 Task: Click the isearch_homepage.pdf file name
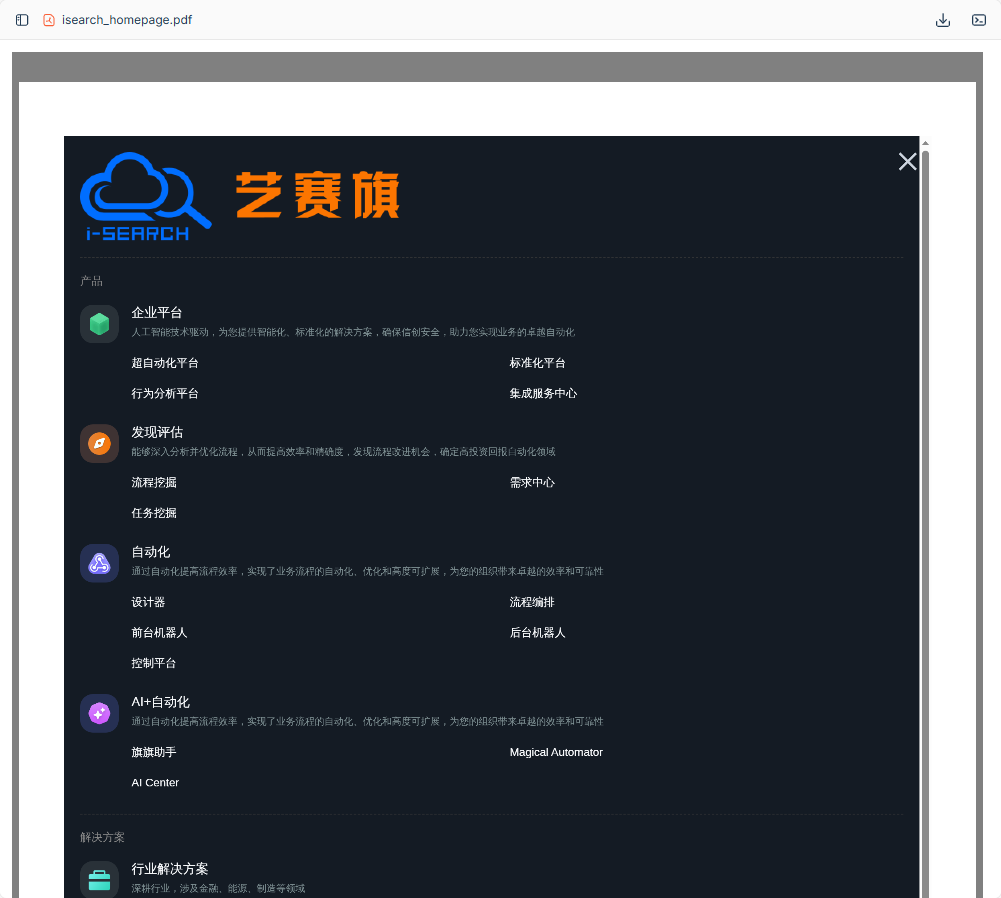coord(127,20)
